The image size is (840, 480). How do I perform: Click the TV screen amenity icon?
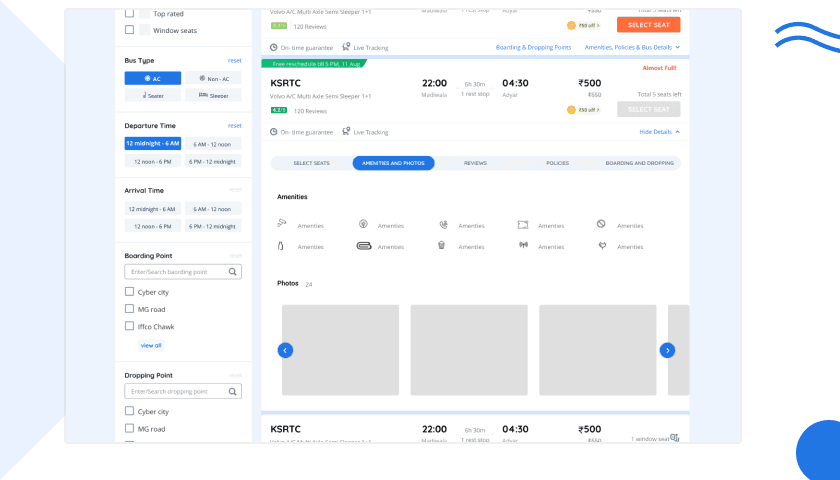(x=523, y=225)
